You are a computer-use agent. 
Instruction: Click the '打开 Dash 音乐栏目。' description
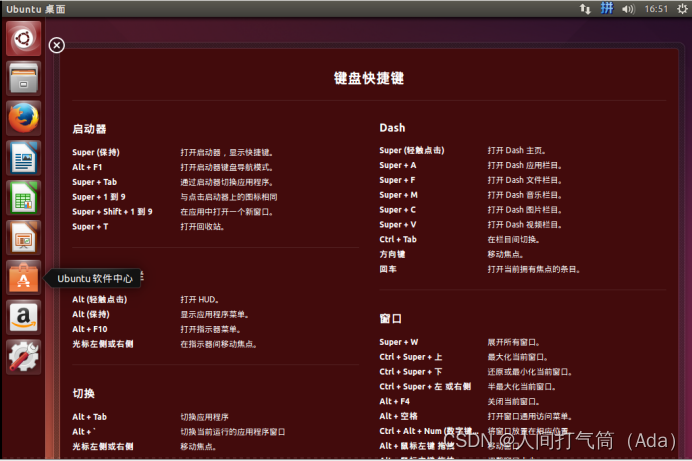(x=525, y=195)
